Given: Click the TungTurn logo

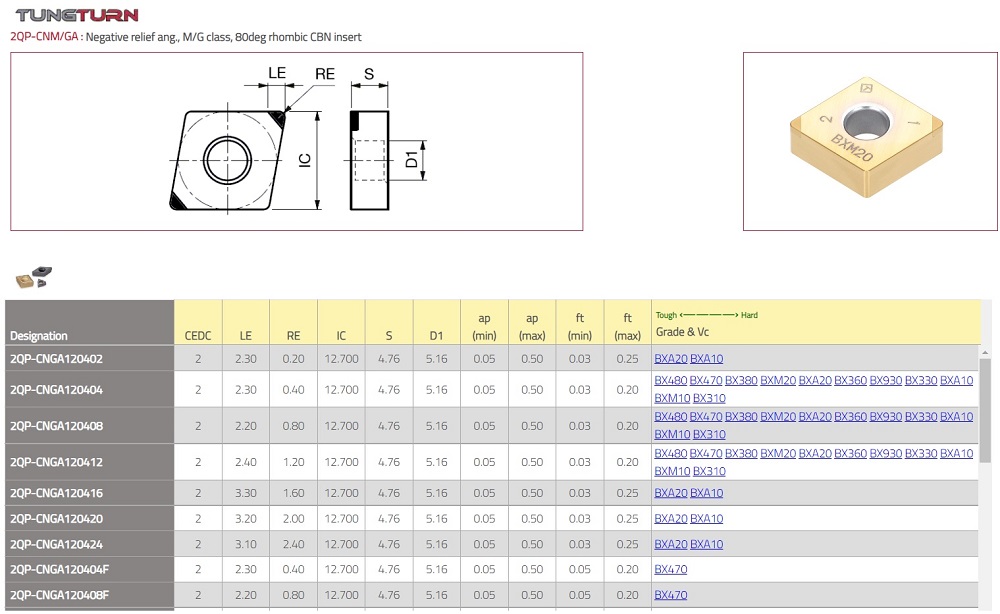Looking at the screenshot, I should (x=77, y=15).
